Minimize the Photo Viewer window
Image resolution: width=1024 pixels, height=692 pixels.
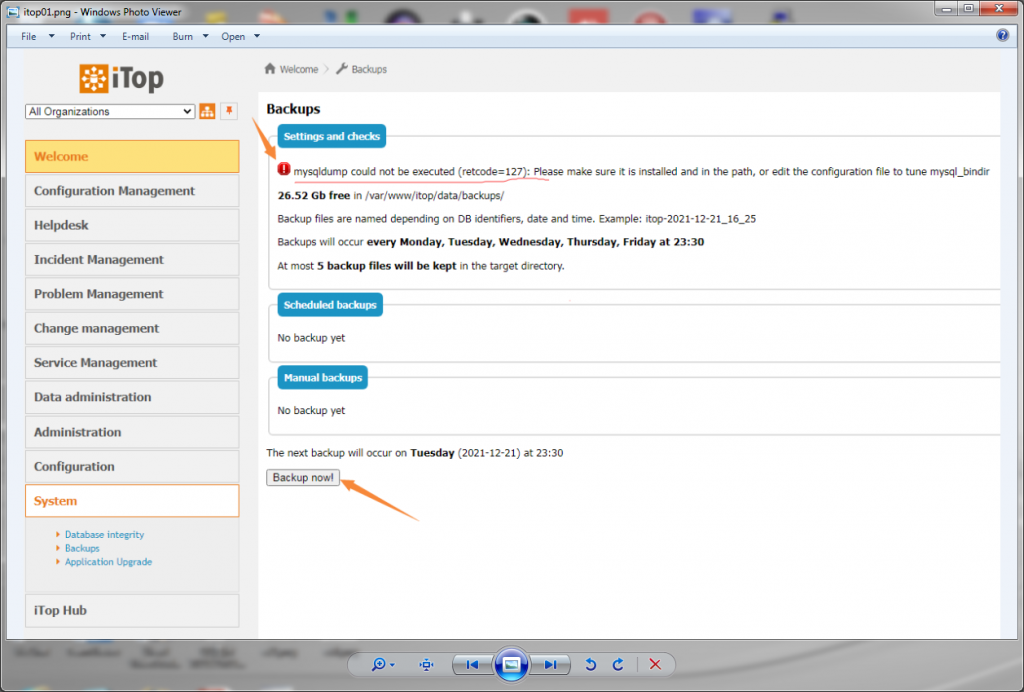click(x=946, y=8)
